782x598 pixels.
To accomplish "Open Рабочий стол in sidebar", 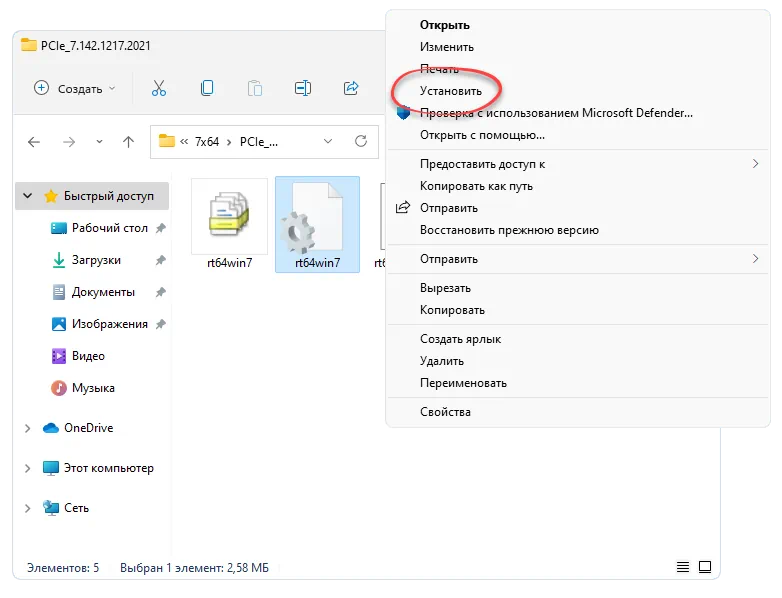I will point(110,228).
